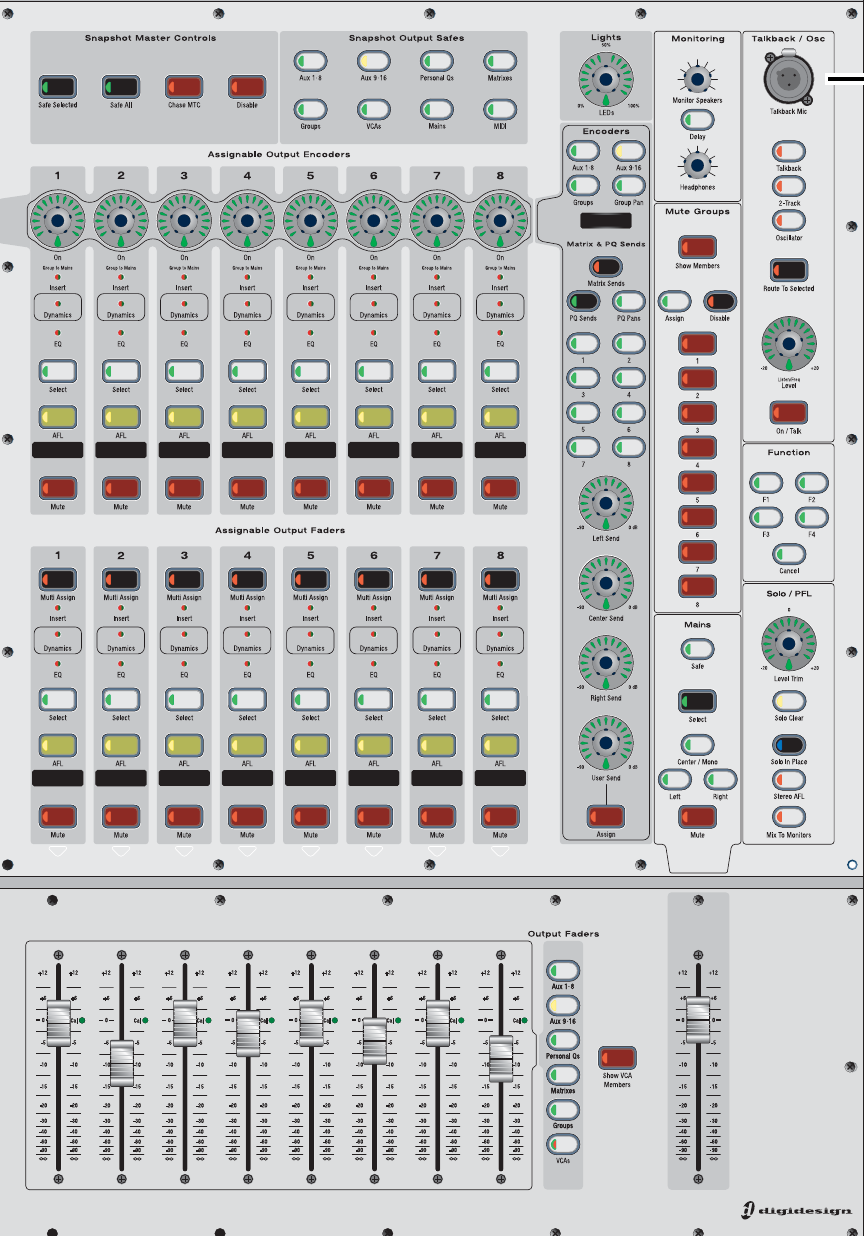The image size is (864, 1236).
Task: Select Aux 9-16 in Encoders section
Action: (628, 150)
